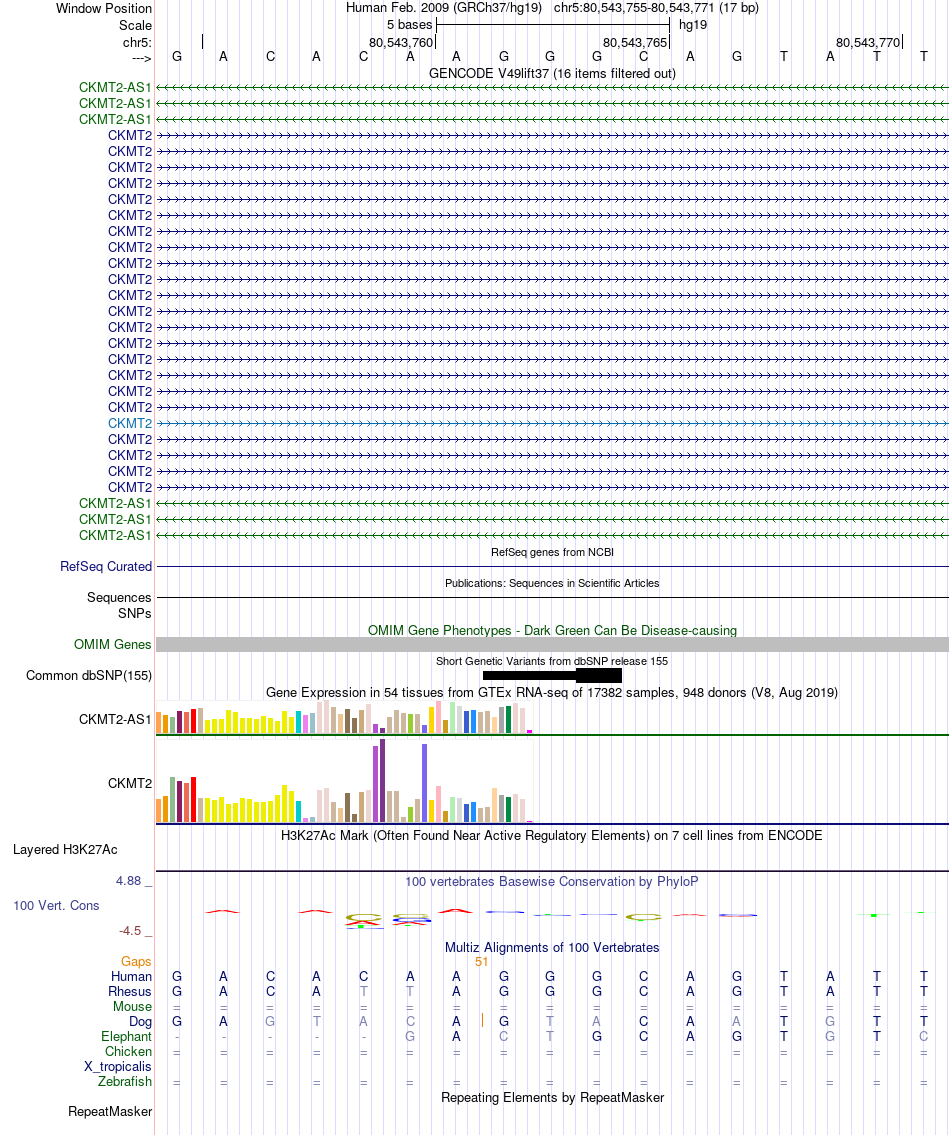Click the '5 bases' scale bar label
The width and height of the screenshot is (950, 1135).
[409, 25]
